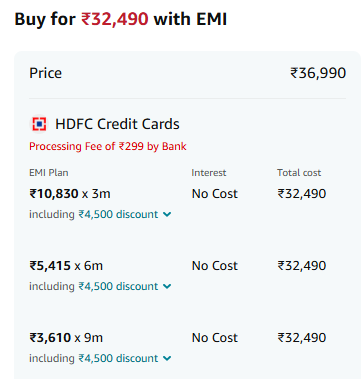Open the ₹4,500 discount link for 9m plan
Image resolution: width=363 pixels, height=379 pixels.
tap(118, 358)
